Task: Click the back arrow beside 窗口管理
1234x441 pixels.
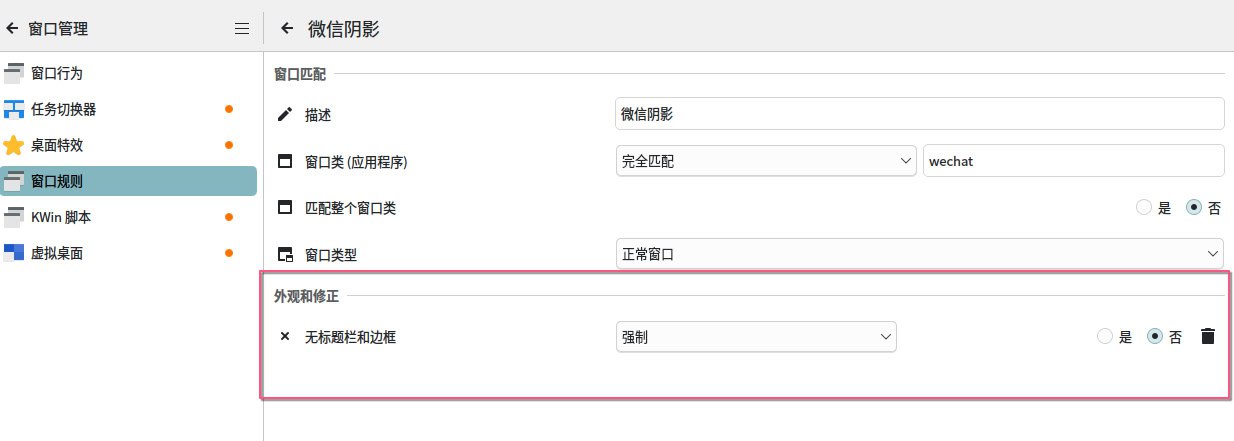Action: [x=13, y=29]
